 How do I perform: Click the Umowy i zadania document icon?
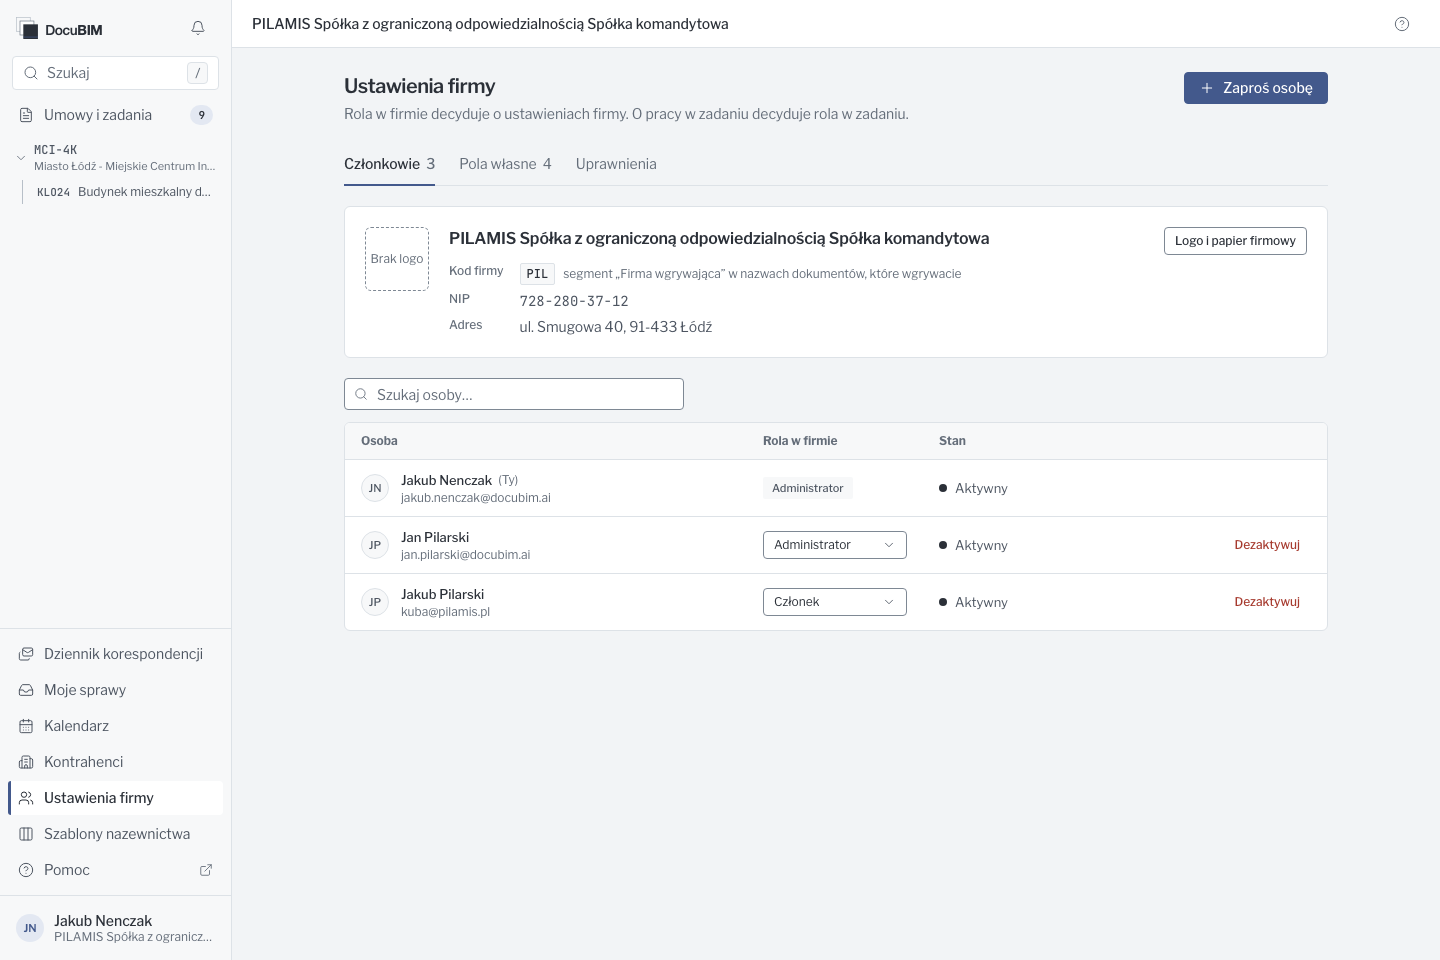26,115
